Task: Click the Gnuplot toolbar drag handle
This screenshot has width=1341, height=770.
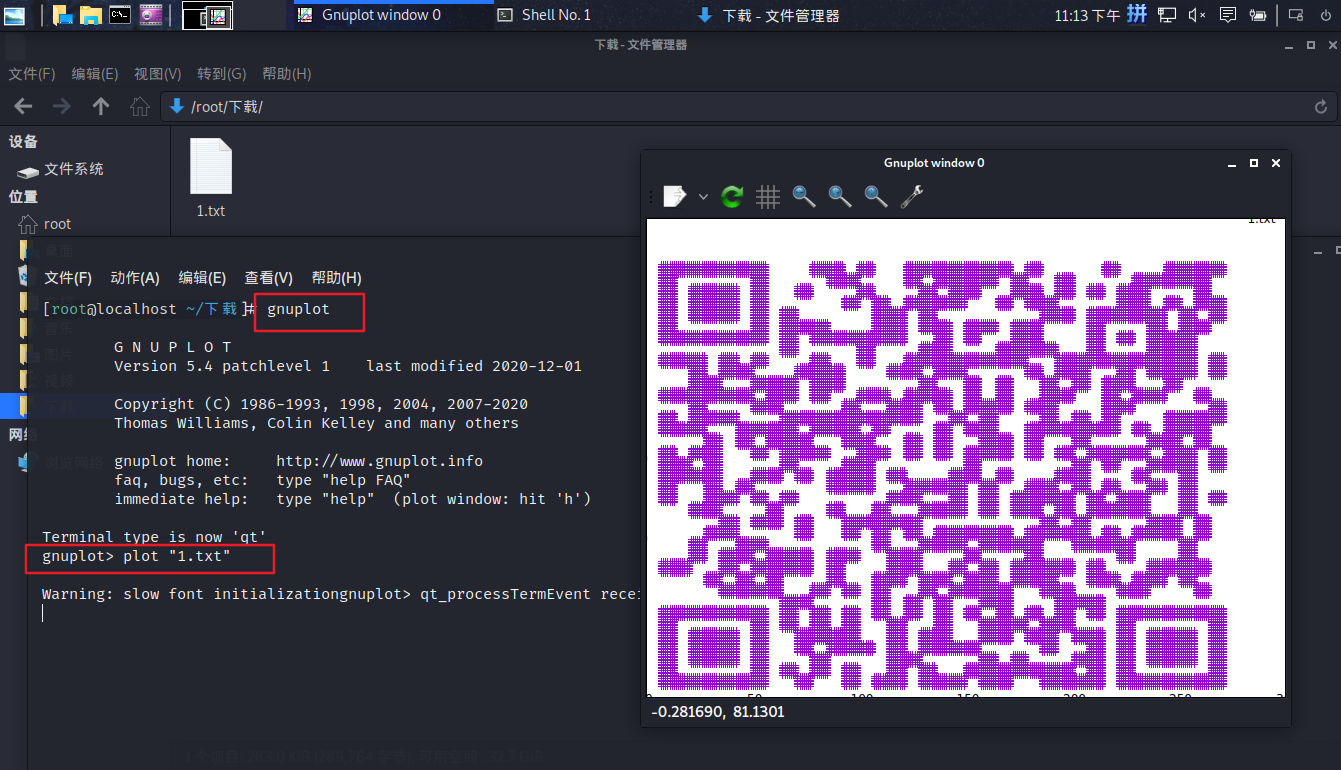Action: (652, 197)
